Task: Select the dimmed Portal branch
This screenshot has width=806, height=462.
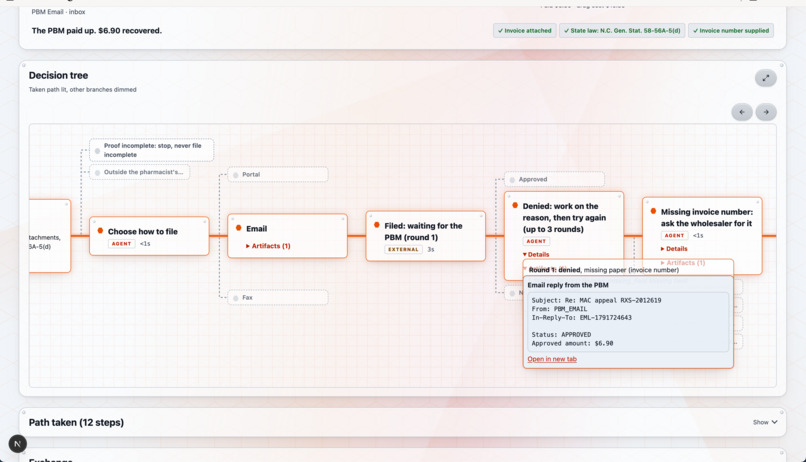Action: 278,175
